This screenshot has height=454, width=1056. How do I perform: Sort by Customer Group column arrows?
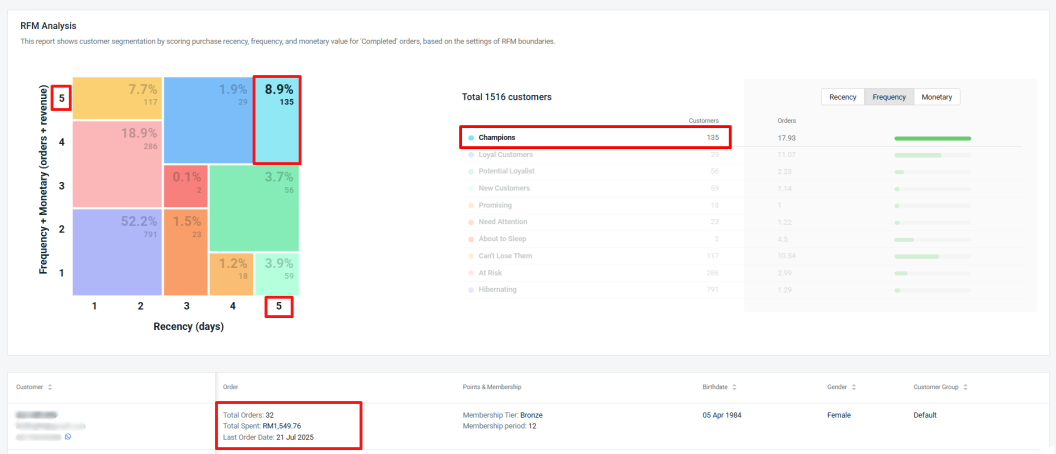[966, 387]
